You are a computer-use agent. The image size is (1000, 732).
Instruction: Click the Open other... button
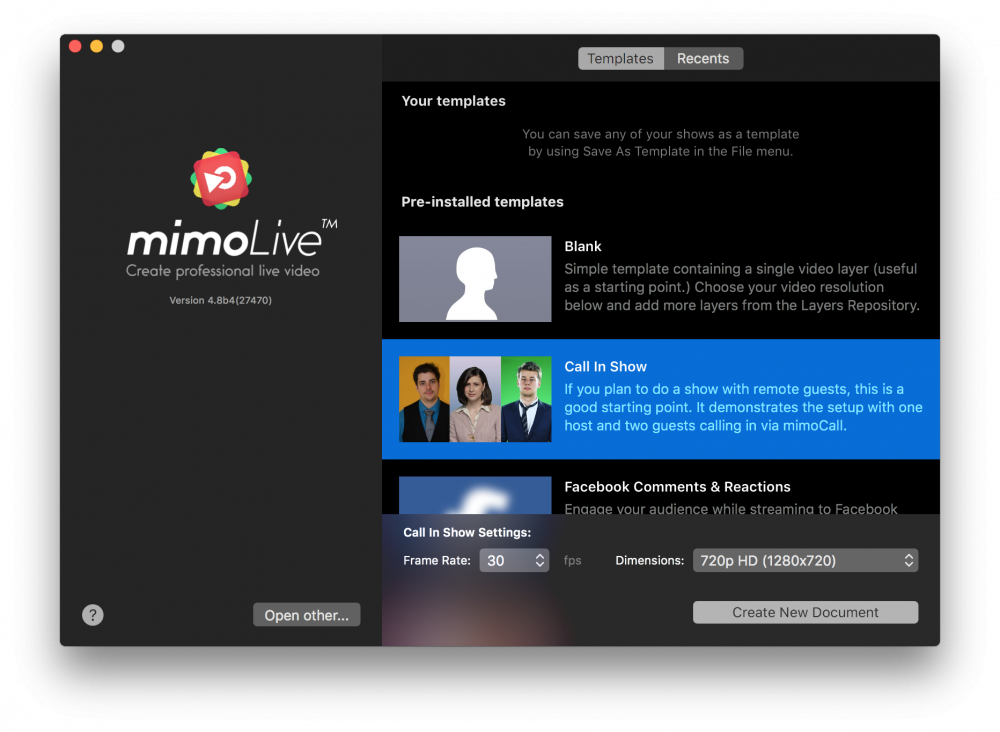point(307,615)
